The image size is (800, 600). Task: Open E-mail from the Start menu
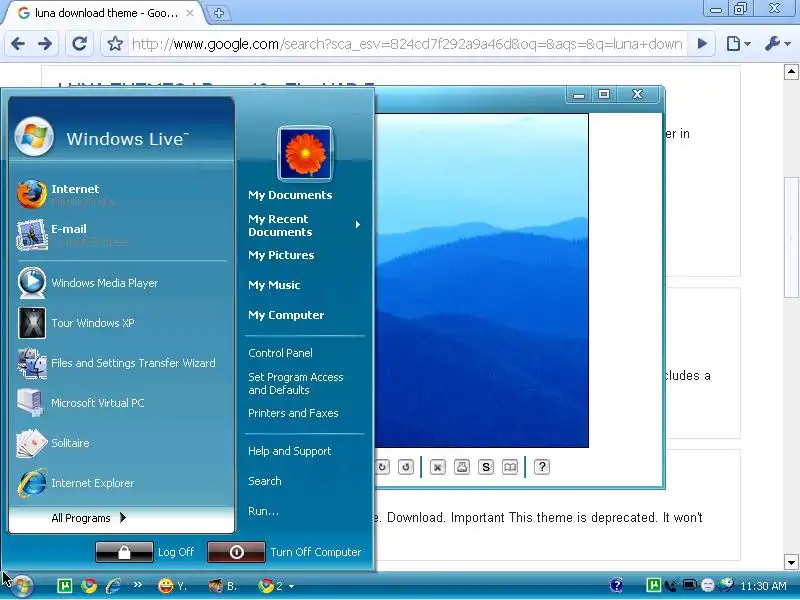click(121, 235)
